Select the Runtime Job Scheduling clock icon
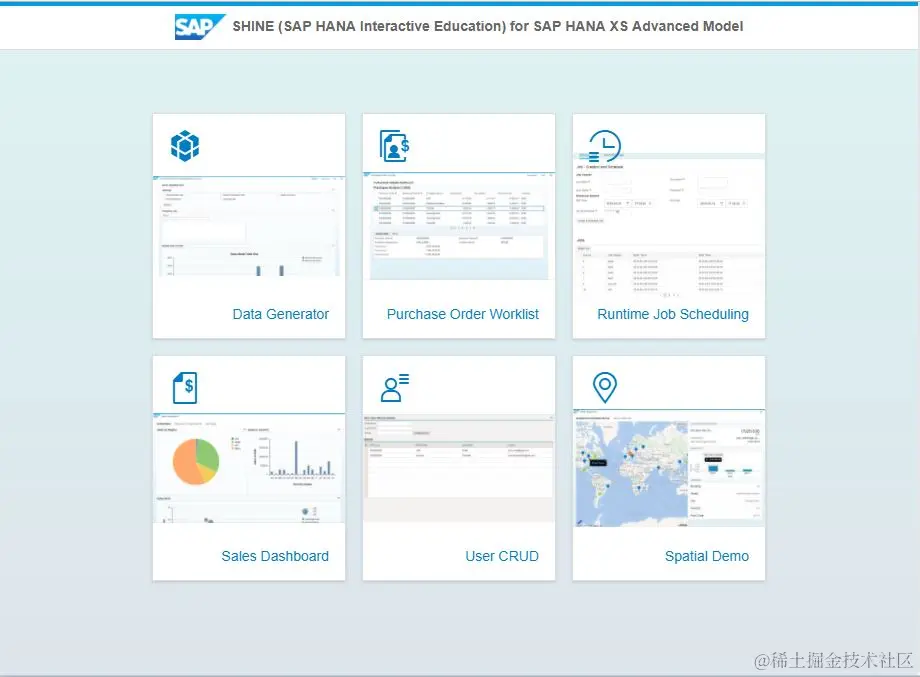Screen dimensions: 920x677 [x=604, y=146]
